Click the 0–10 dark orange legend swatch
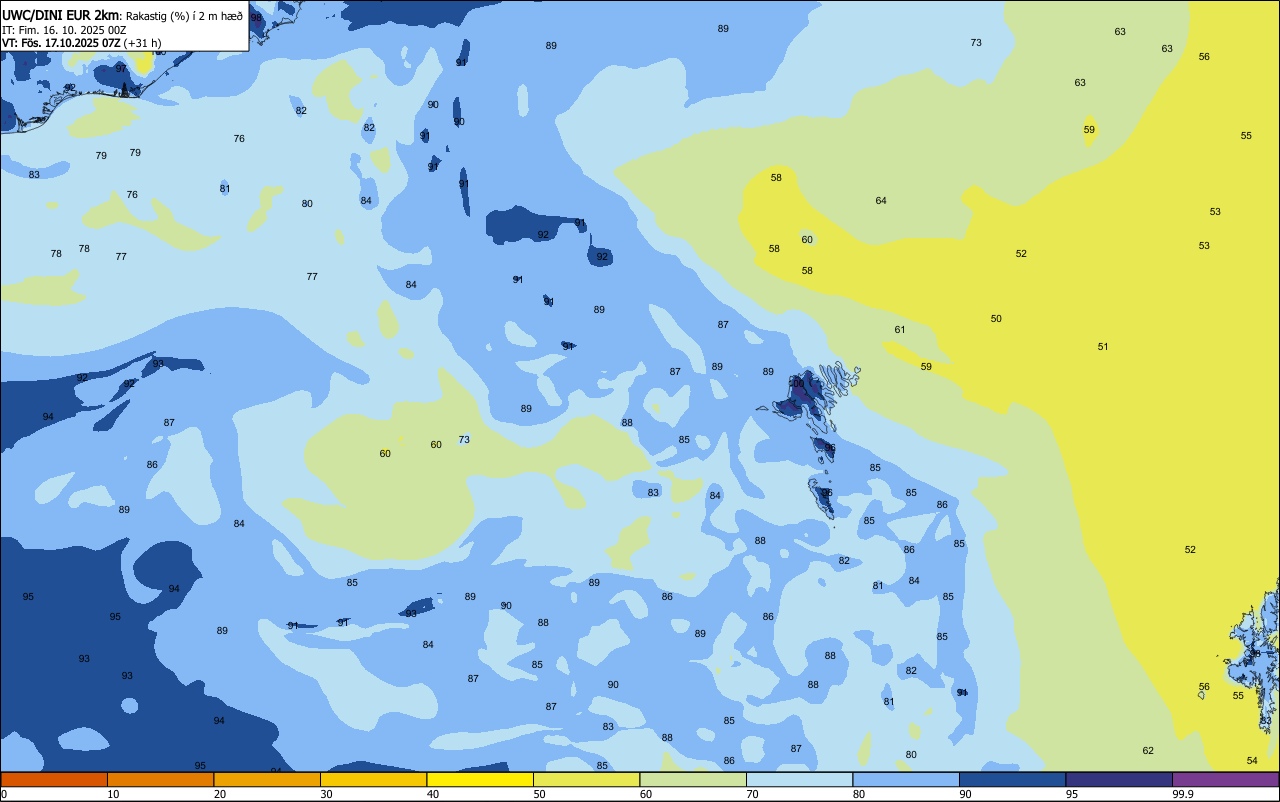 (x=54, y=779)
